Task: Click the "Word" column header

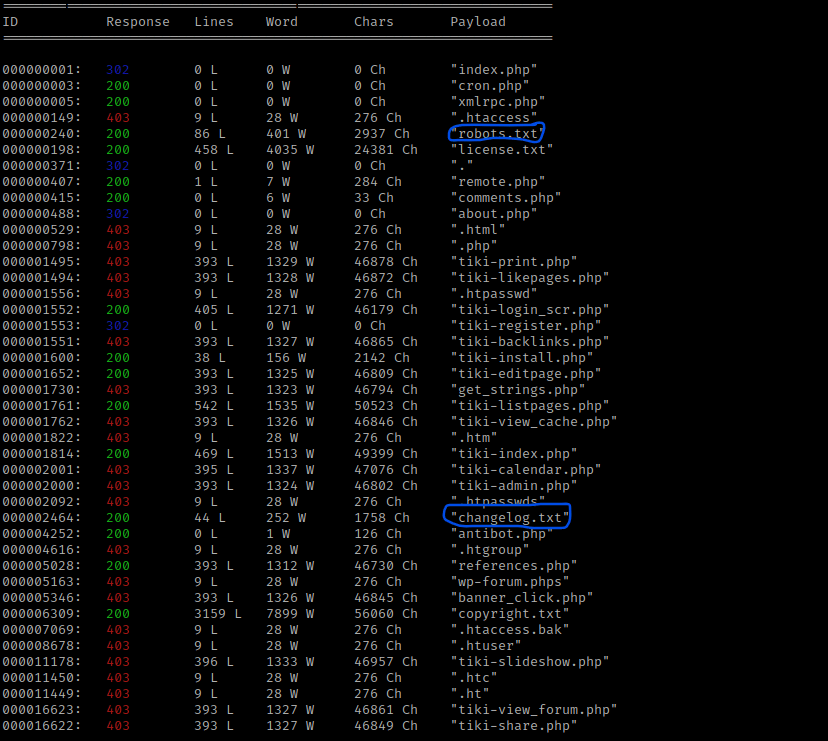Action: (x=282, y=21)
